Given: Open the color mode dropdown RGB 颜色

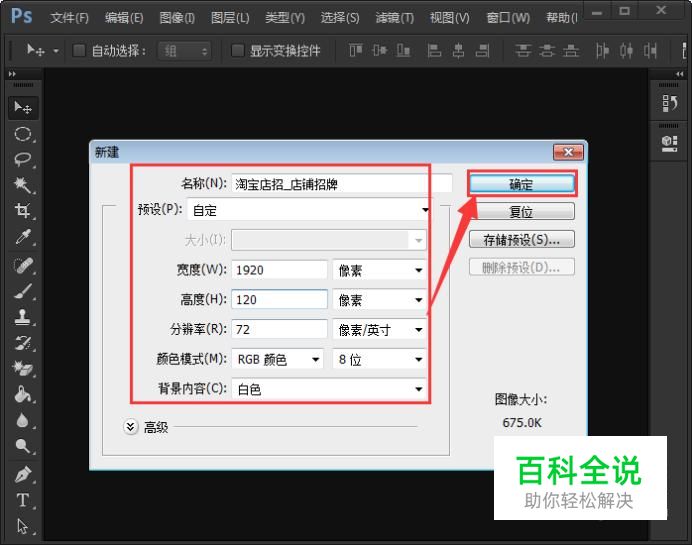Looking at the screenshot, I should tap(278, 360).
